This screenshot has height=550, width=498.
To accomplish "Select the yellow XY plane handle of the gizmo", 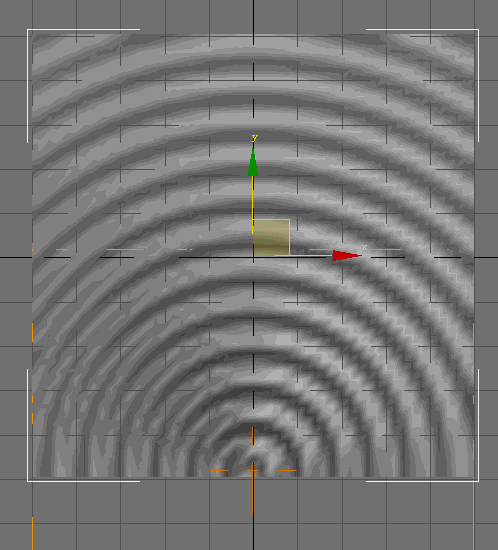I will [x=271, y=237].
